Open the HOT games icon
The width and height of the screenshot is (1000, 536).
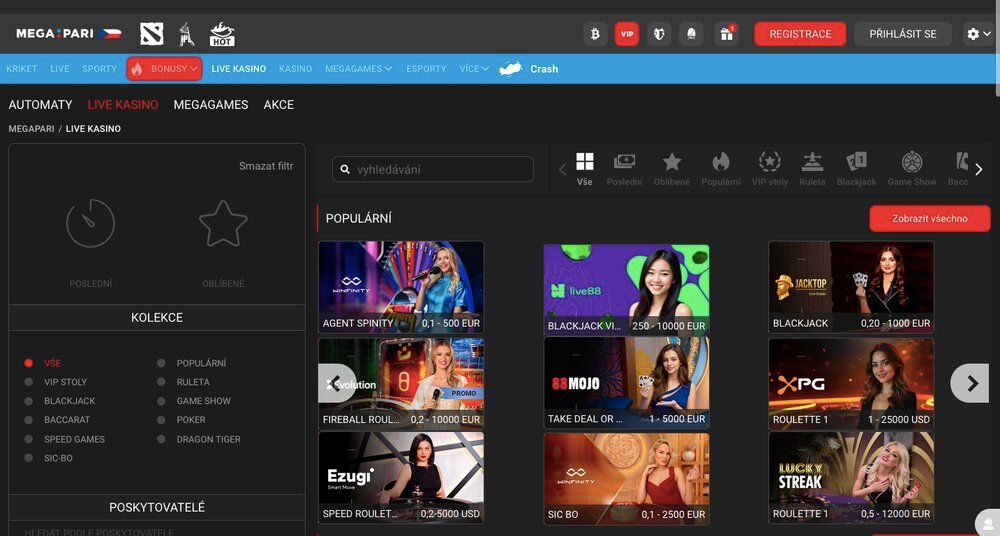(222, 34)
